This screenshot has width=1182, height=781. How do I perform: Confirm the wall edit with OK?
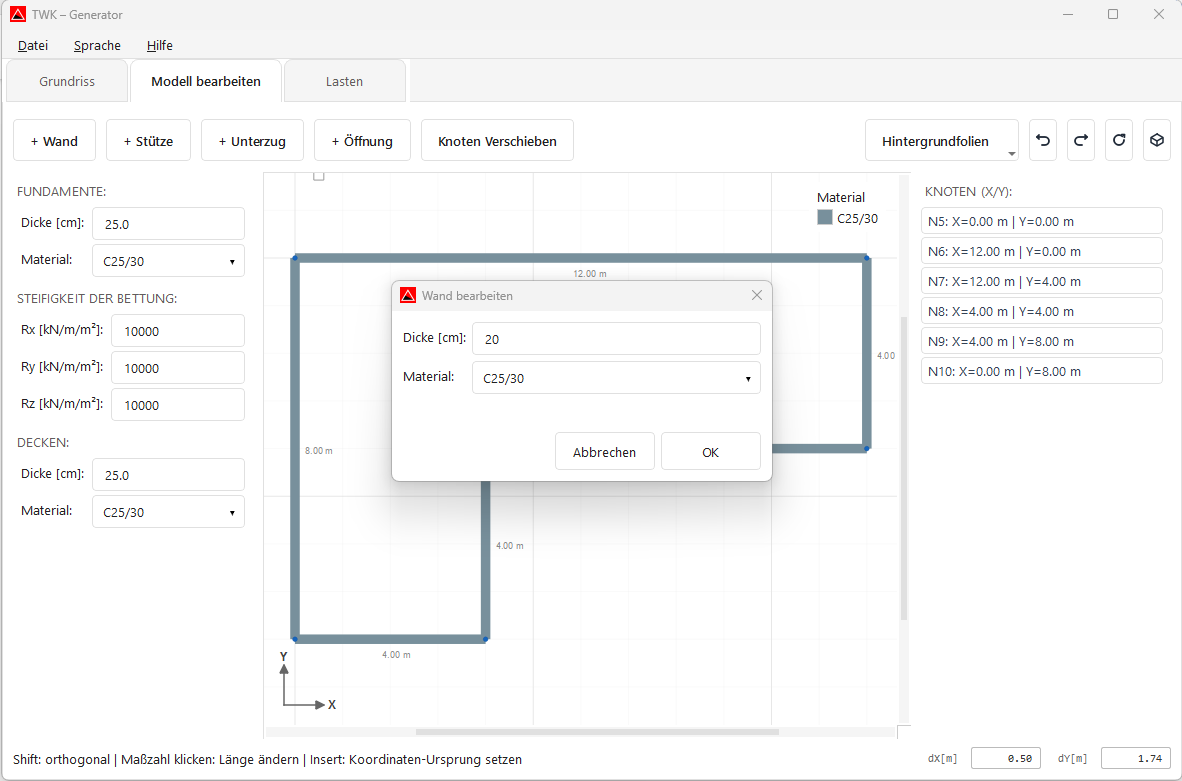pos(710,451)
